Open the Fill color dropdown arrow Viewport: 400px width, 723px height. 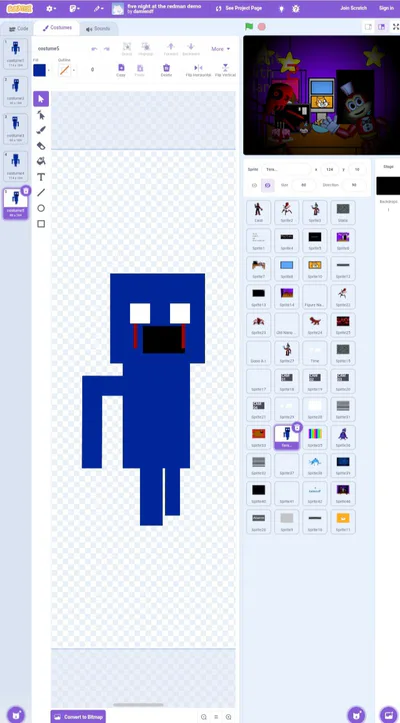coord(49,71)
